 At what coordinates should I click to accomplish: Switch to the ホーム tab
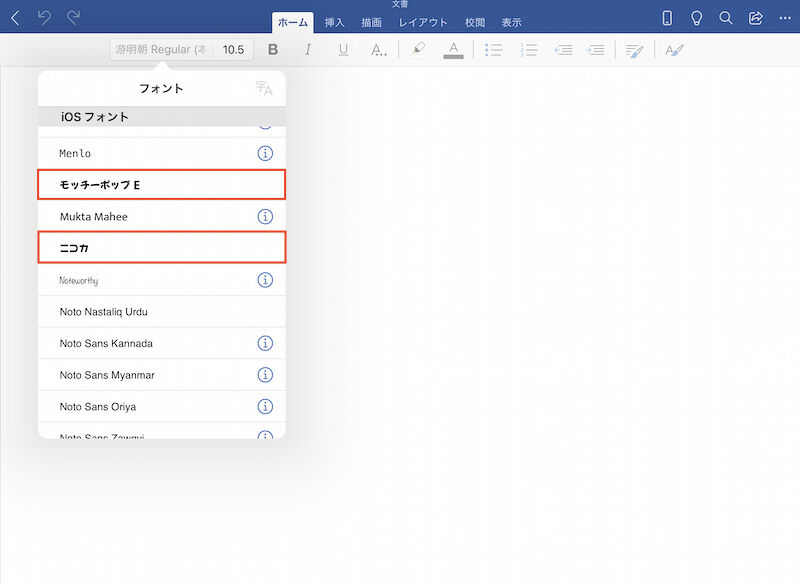coord(293,22)
